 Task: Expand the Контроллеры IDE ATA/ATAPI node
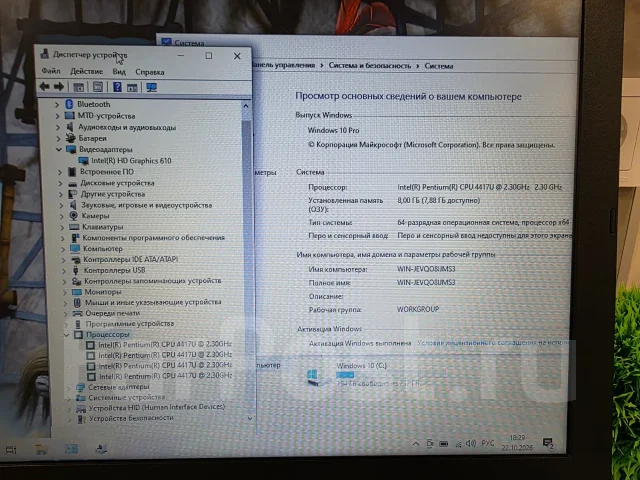[63, 260]
